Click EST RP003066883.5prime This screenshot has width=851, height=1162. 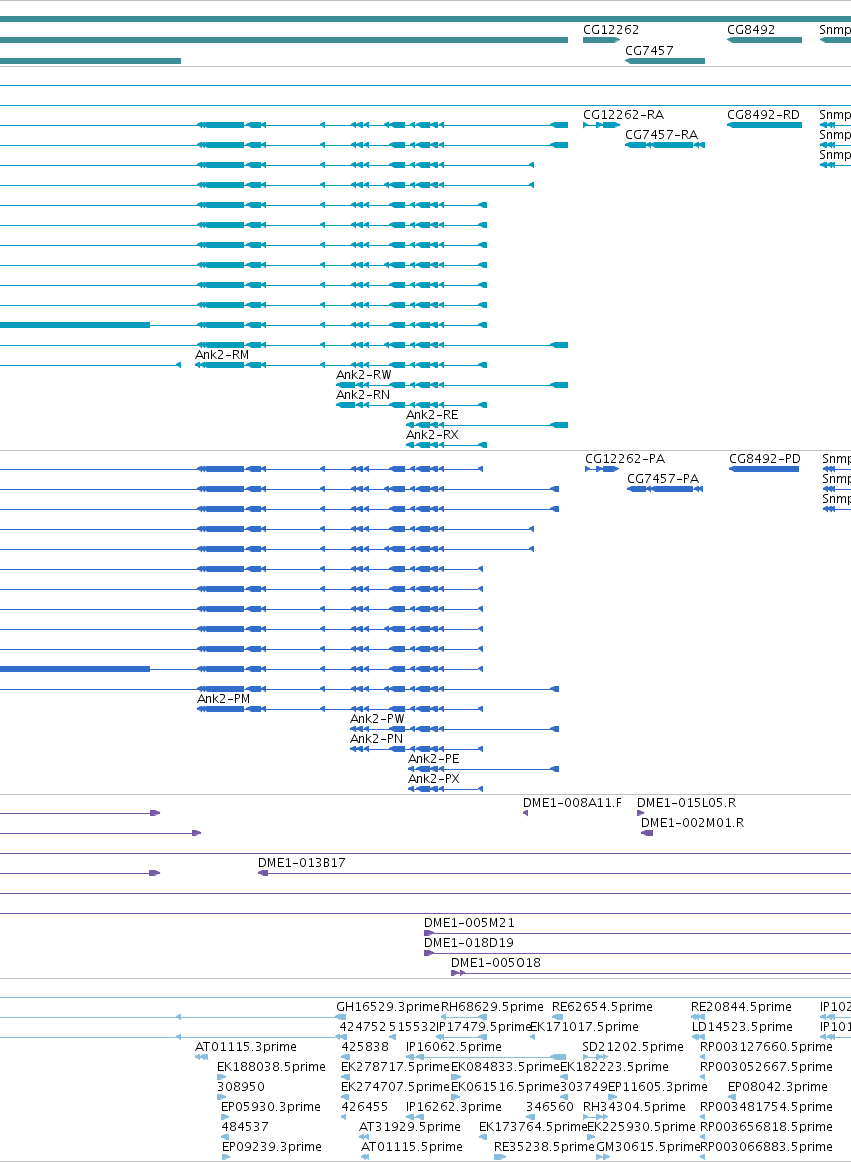point(766,1146)
